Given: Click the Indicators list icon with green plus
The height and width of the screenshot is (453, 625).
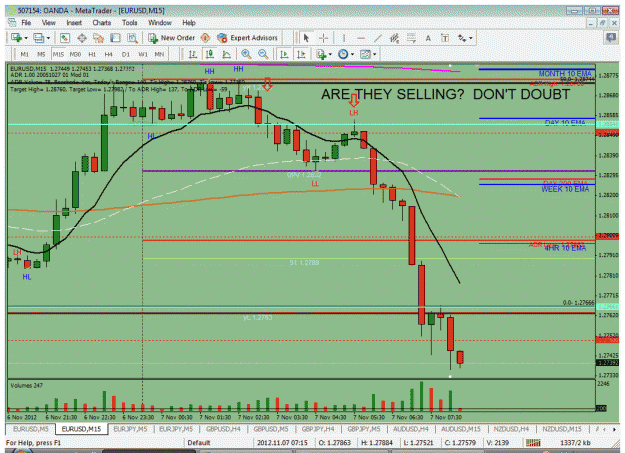Looking at the screenshot, I should pos(321,54).
